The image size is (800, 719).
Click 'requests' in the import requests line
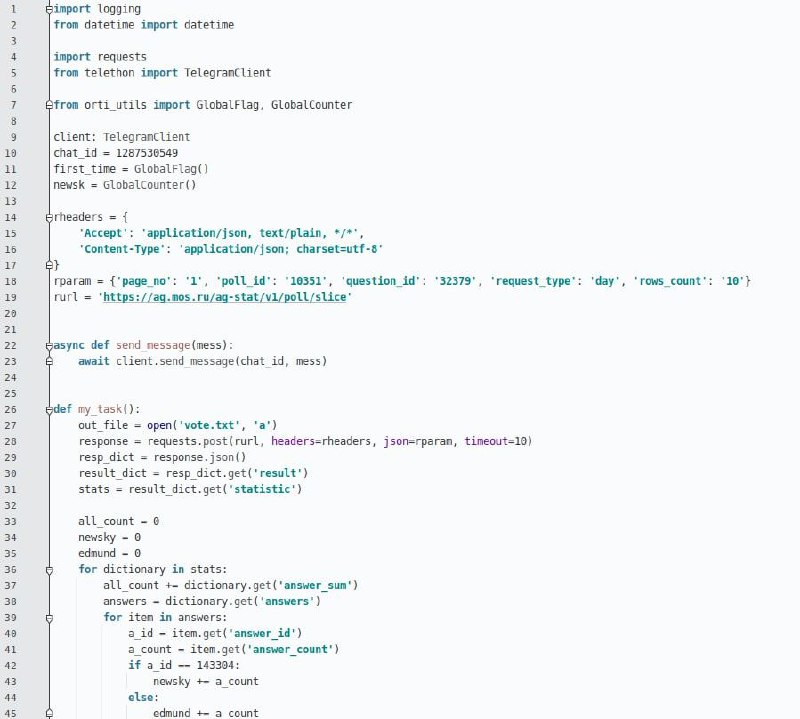[x=122, y=57]
